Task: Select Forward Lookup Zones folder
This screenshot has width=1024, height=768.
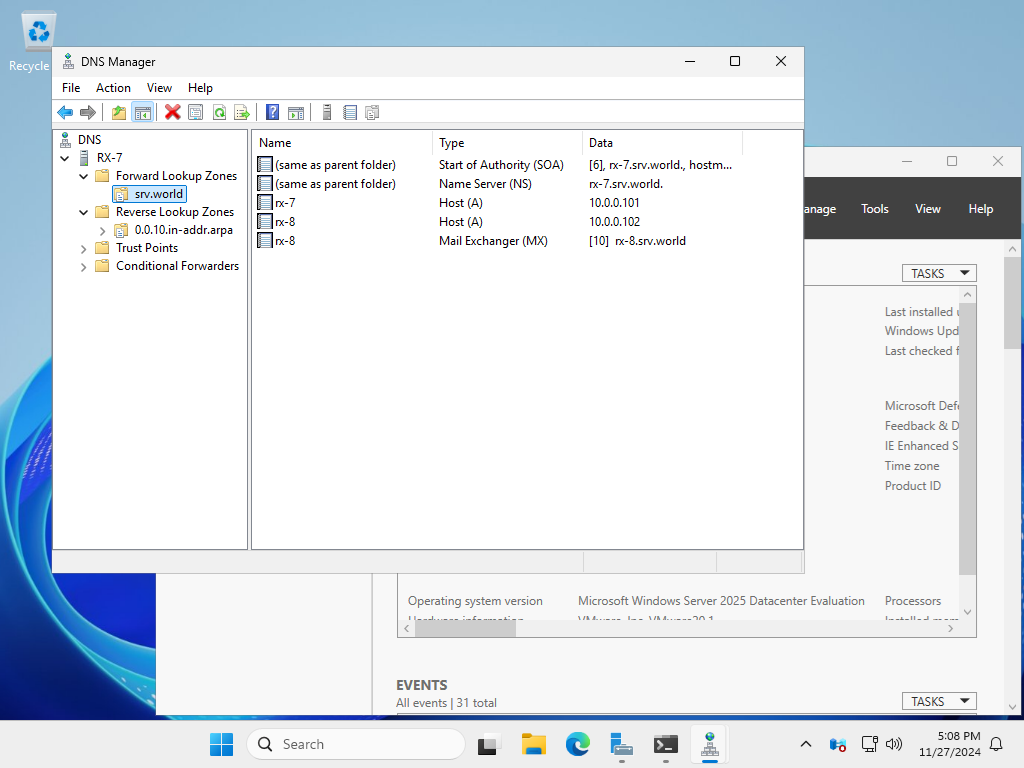Action: tap(176, 176)
